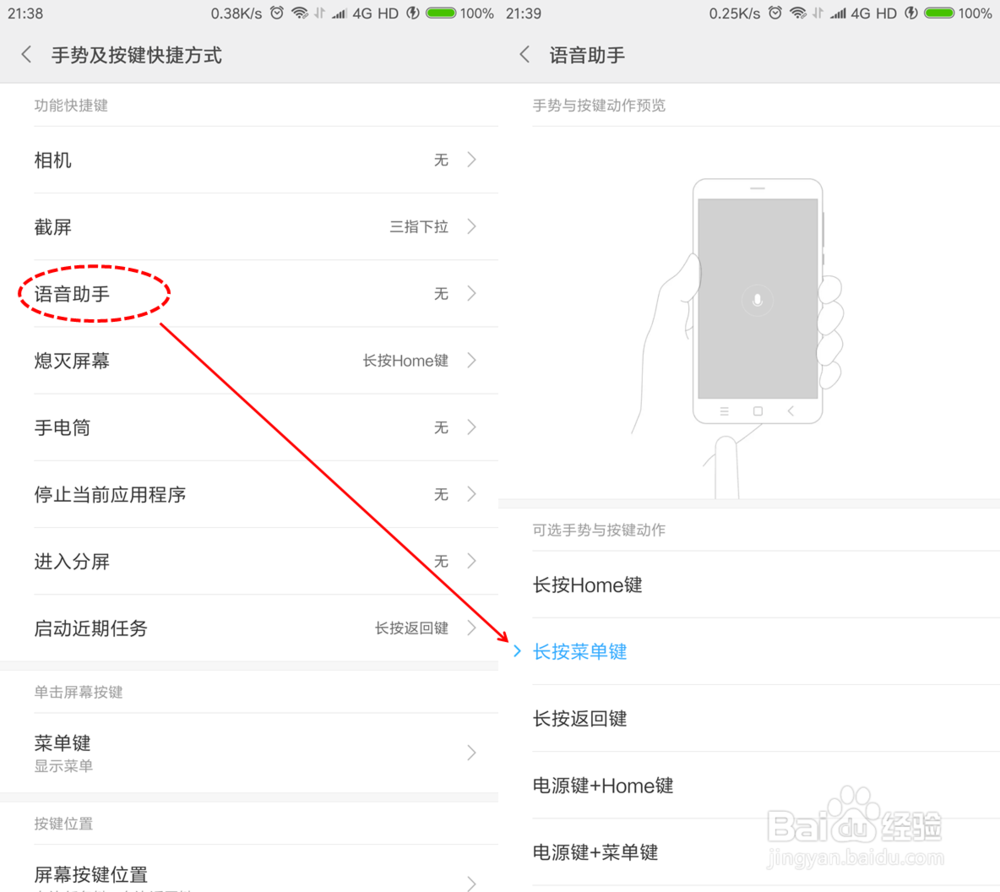Tap microphone icon in phone preview
The height and width of the screenshot is (892, 1000).
tap(757, 300)
